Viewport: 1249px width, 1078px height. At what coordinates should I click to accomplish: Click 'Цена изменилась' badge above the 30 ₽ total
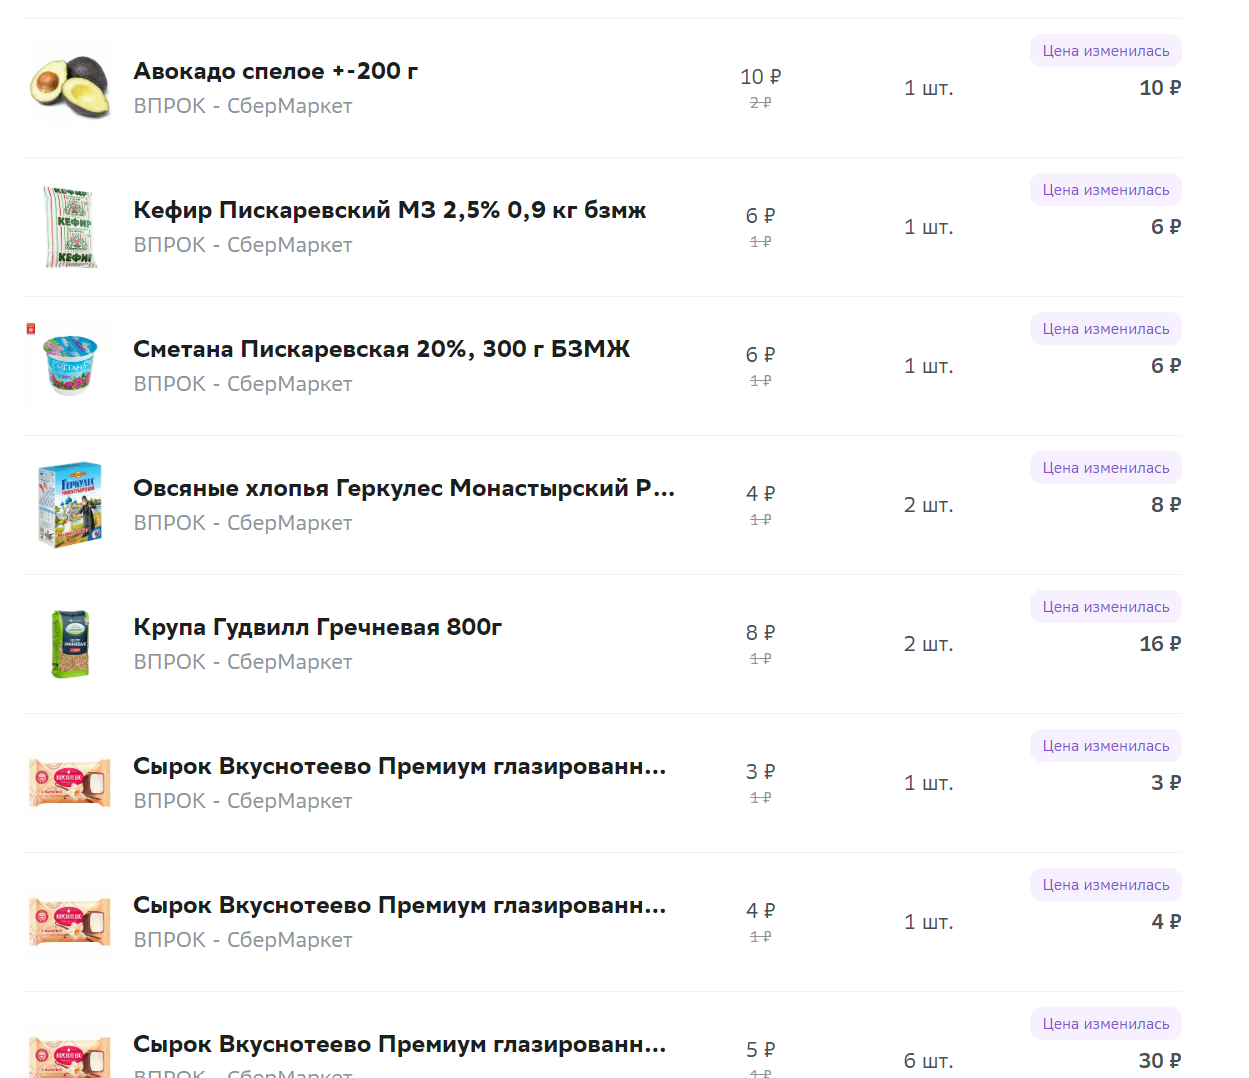tap(1106, 1024)
